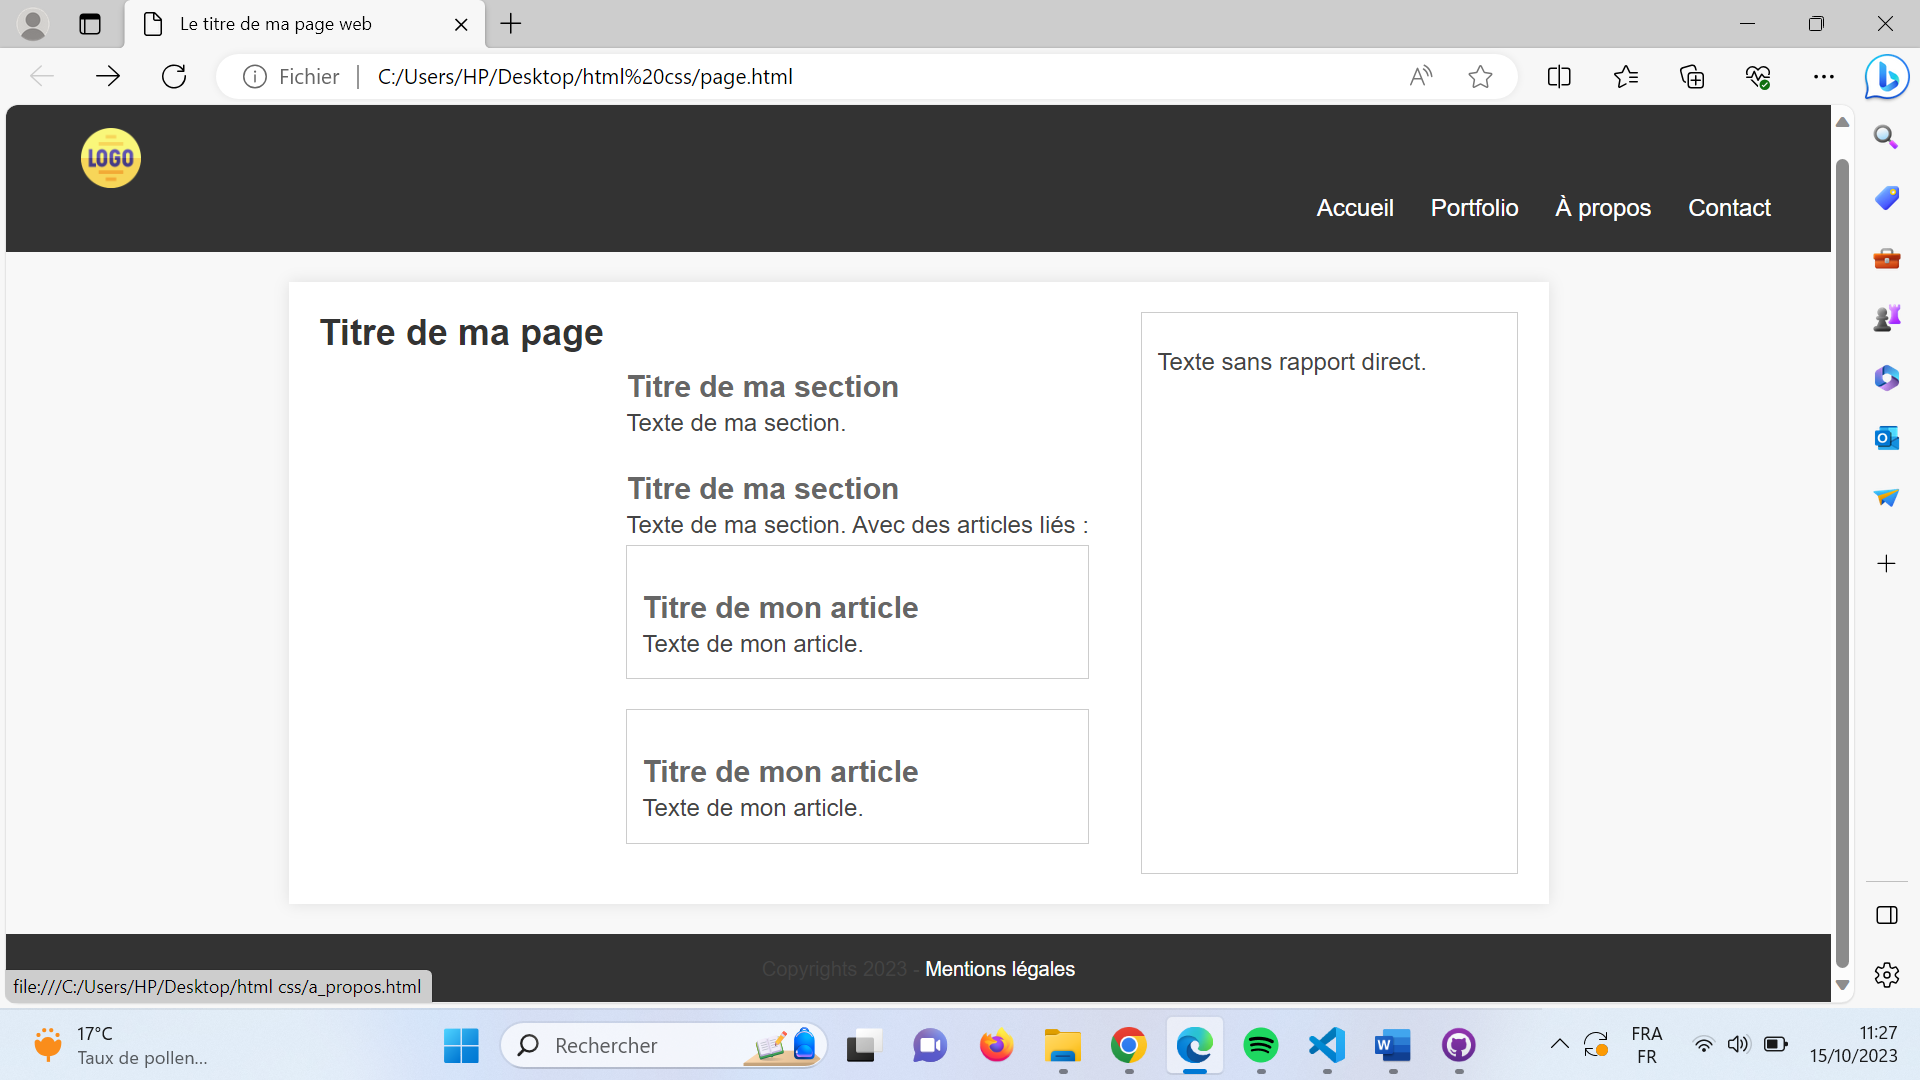The height and width of the screenshot is (1080, 1920).
Task: Open Outlook icon in Edge sidebar
Action: pos(1886,438)
